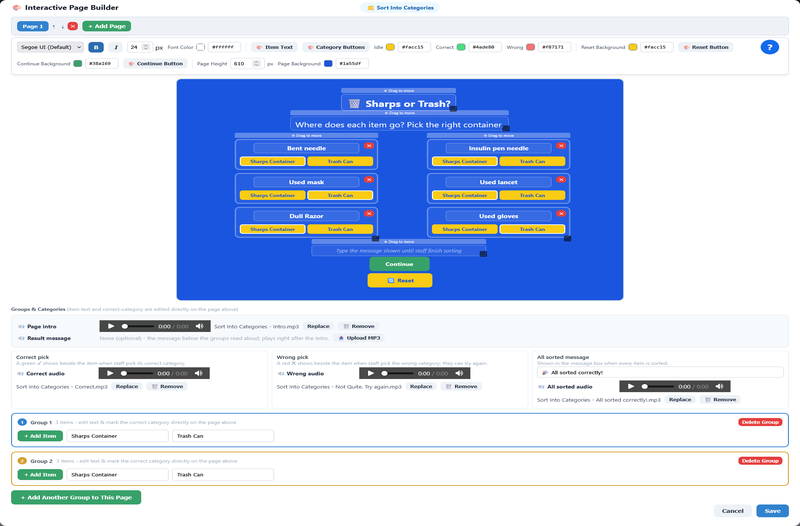Click the resize handle of the title box
Viewport: 800px width, 526px height.
[x=453, y=109]
